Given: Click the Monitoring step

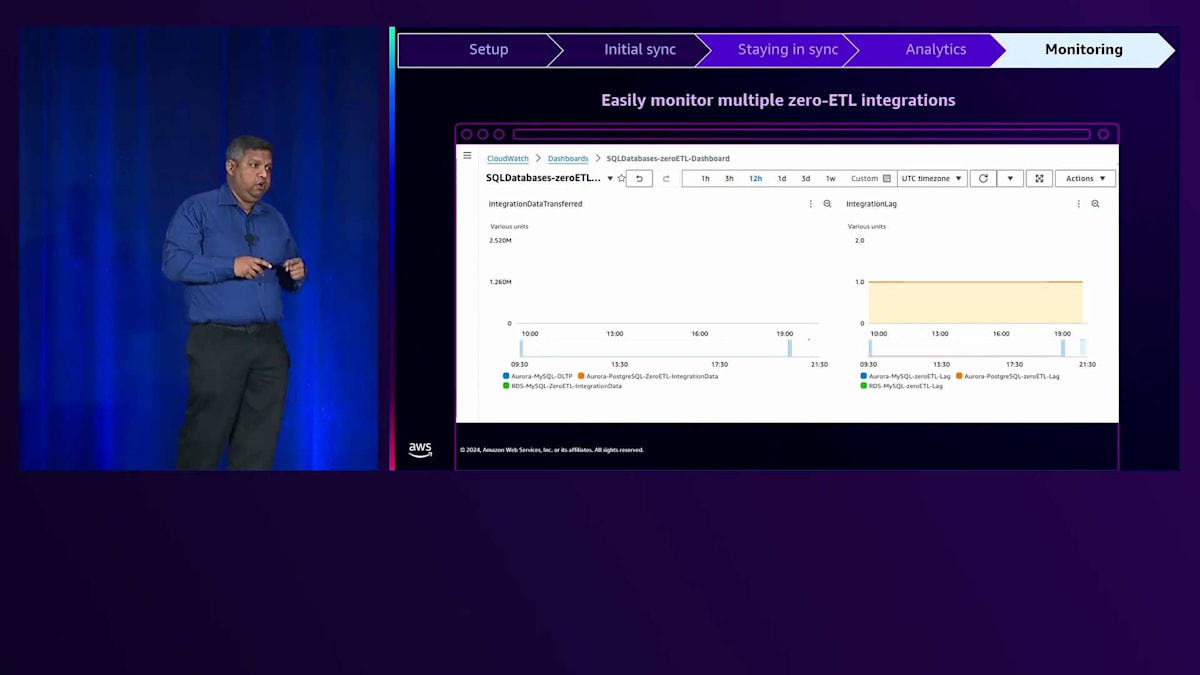Looking at the screenshot, I should coord(1084,50).
